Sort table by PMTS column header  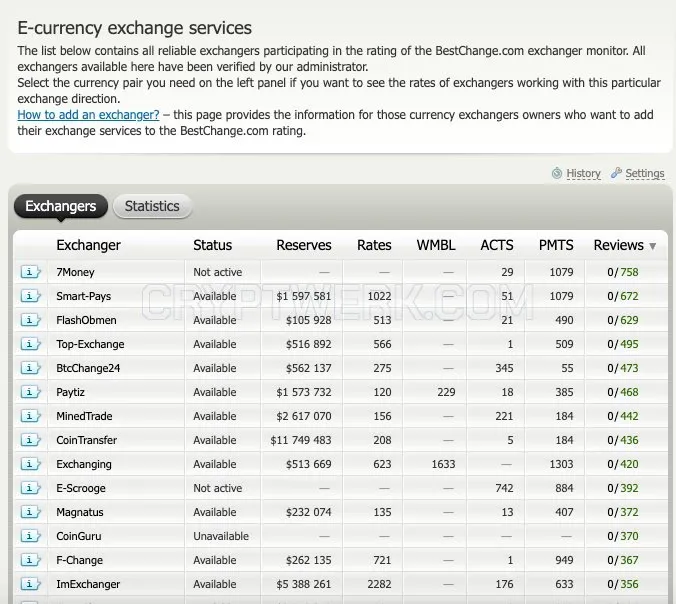point(556,245)
